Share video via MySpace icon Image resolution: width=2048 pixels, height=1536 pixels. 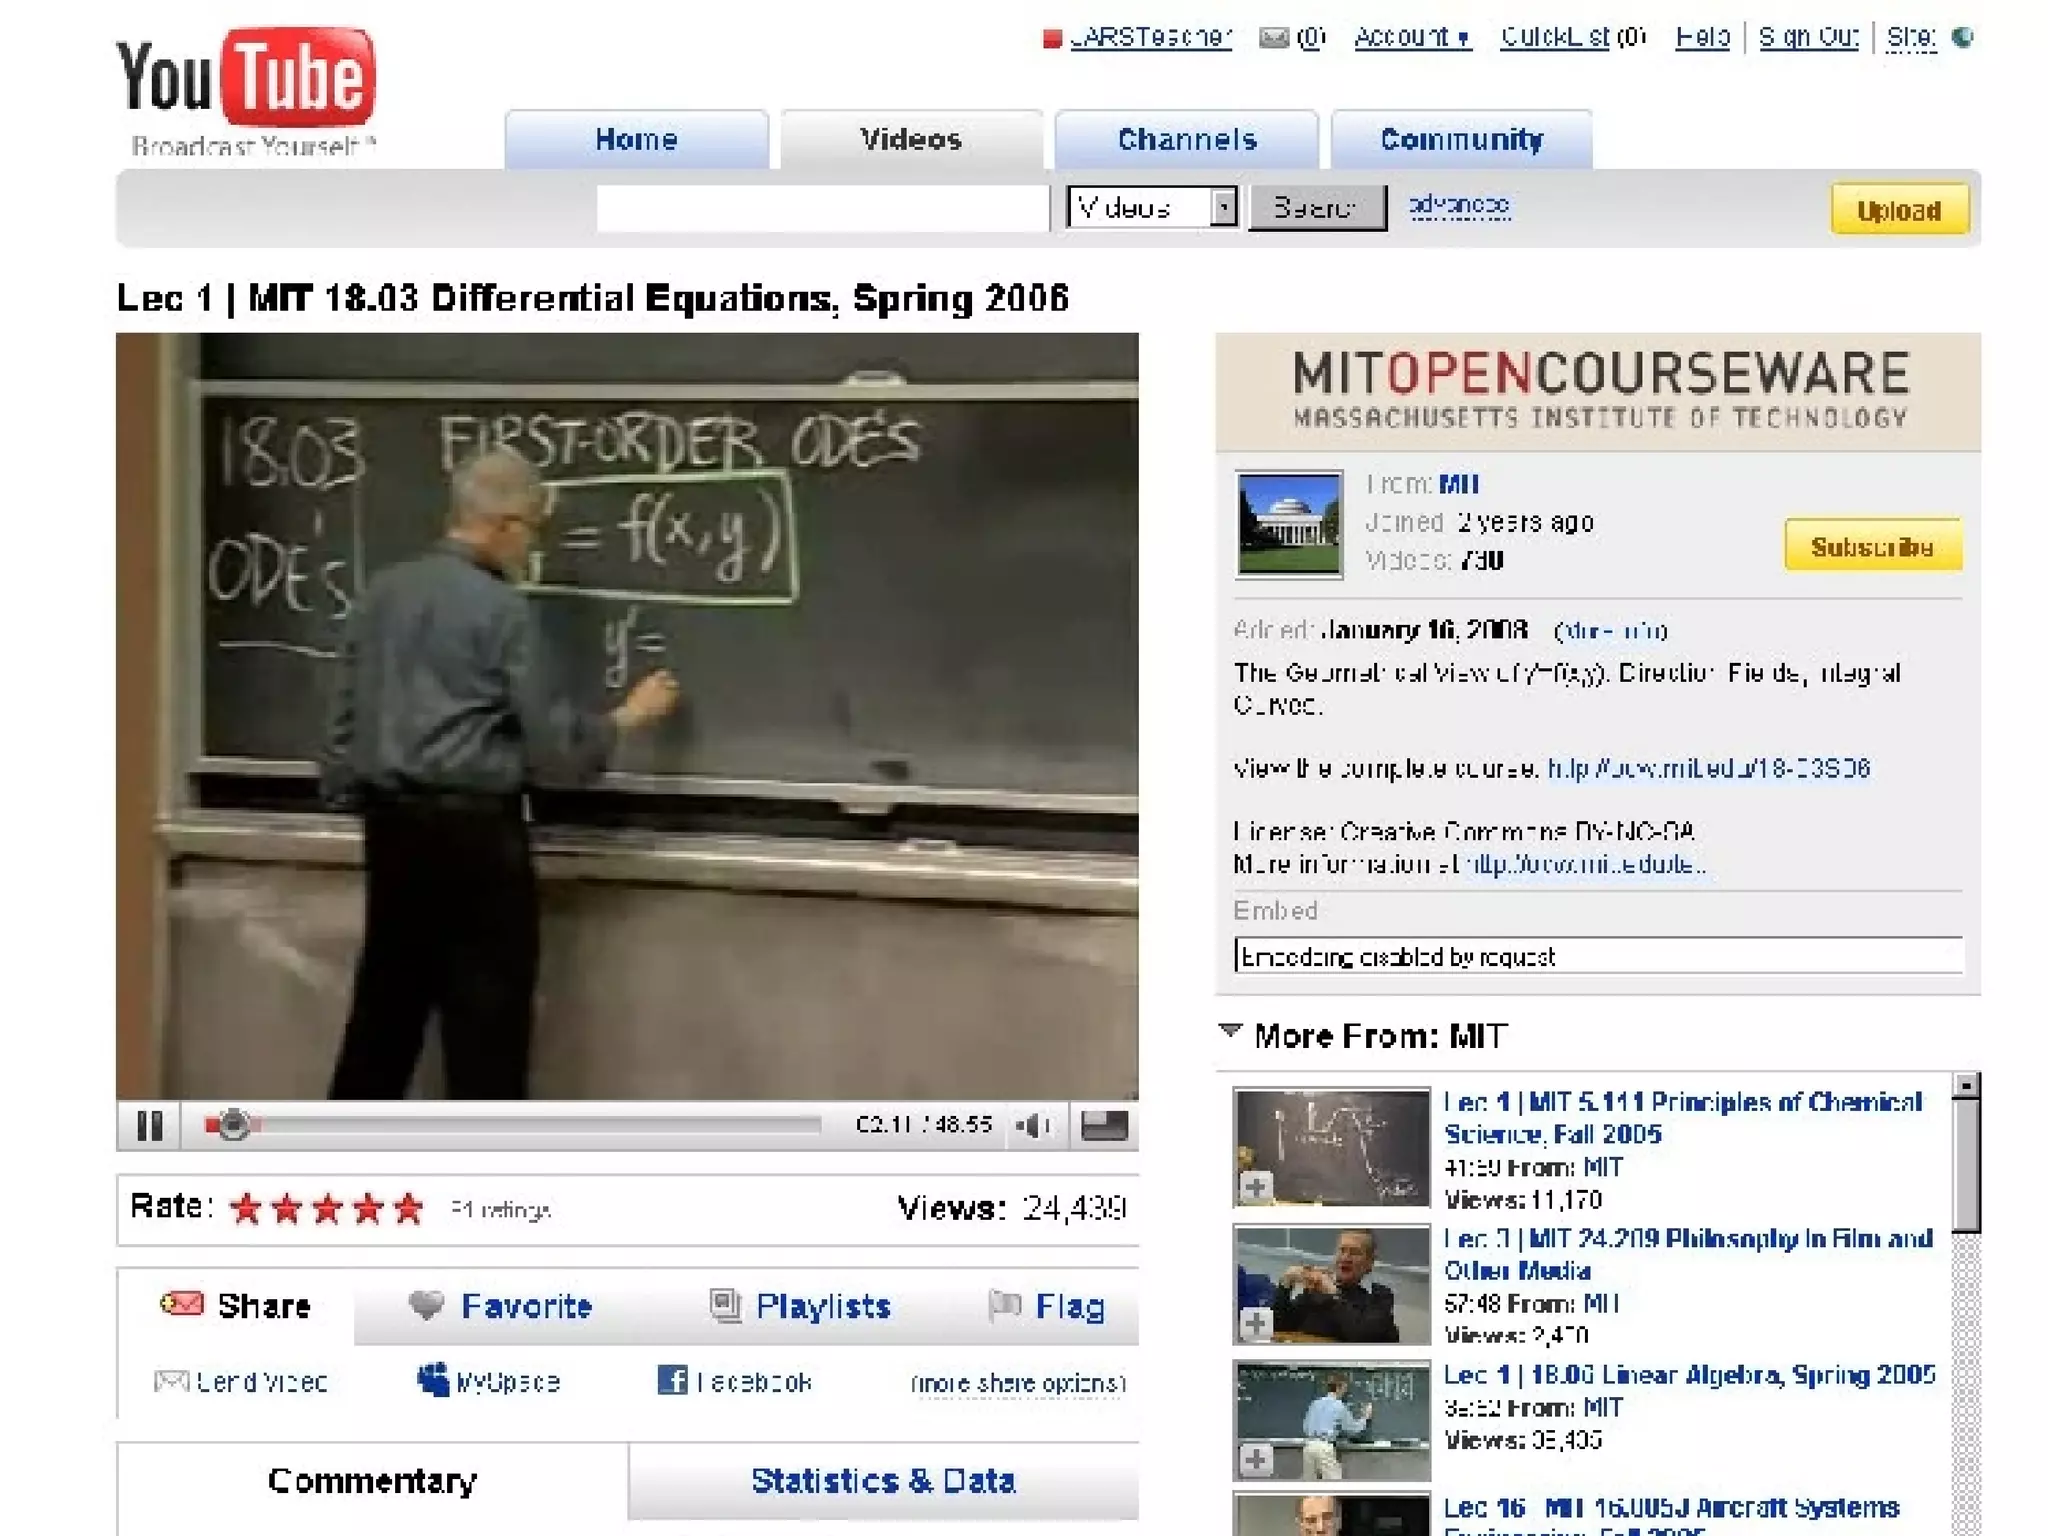coord(433,1381)
